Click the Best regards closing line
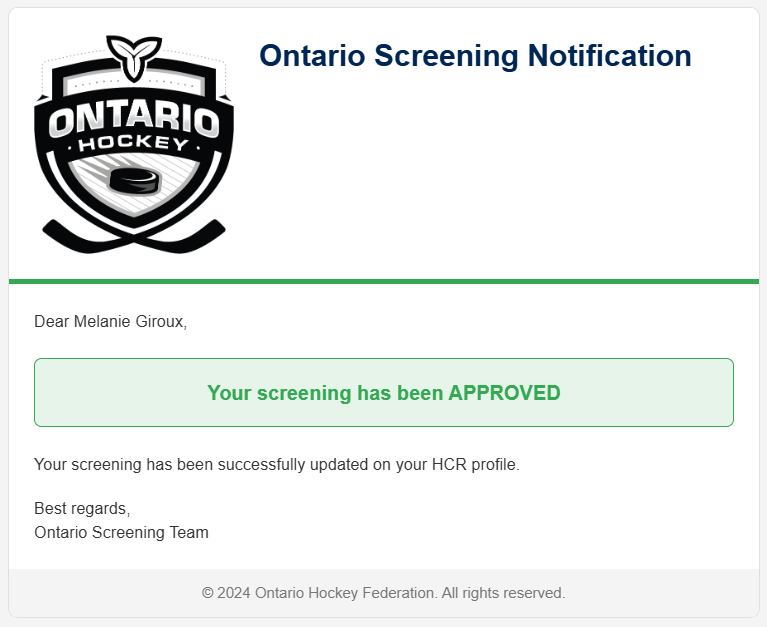 (x=82, y=509)
